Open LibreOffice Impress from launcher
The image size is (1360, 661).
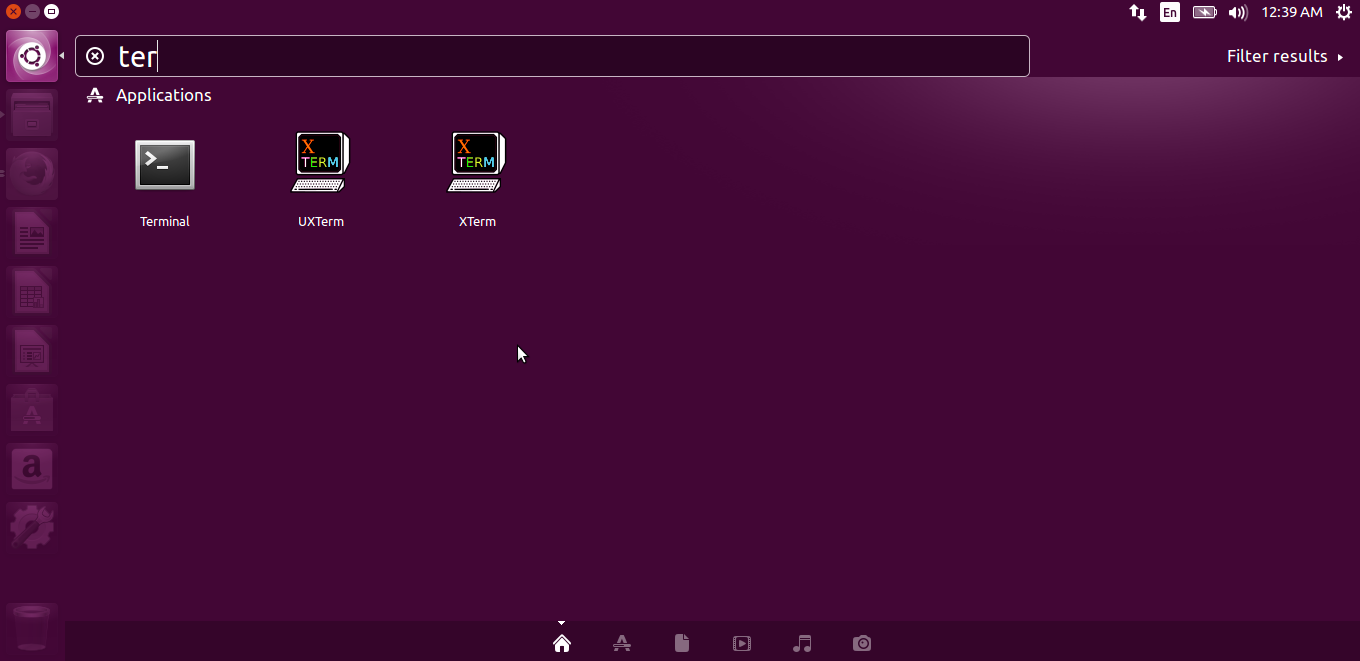pos(32,351)
